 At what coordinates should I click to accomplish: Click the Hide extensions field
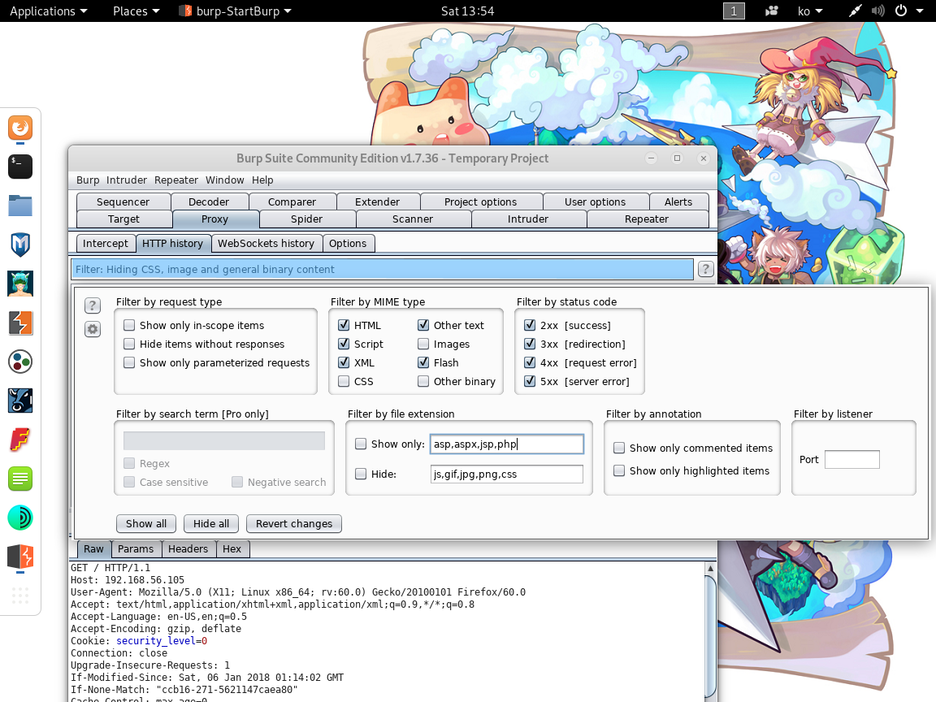[x=507, y=474]
